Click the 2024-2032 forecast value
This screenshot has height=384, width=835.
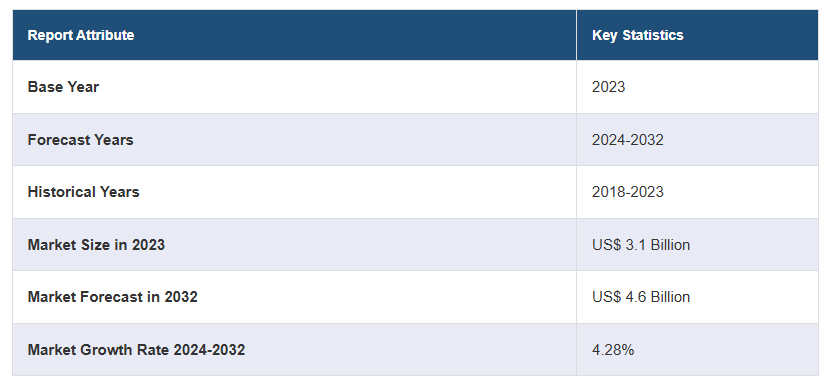tap(627, 140)
